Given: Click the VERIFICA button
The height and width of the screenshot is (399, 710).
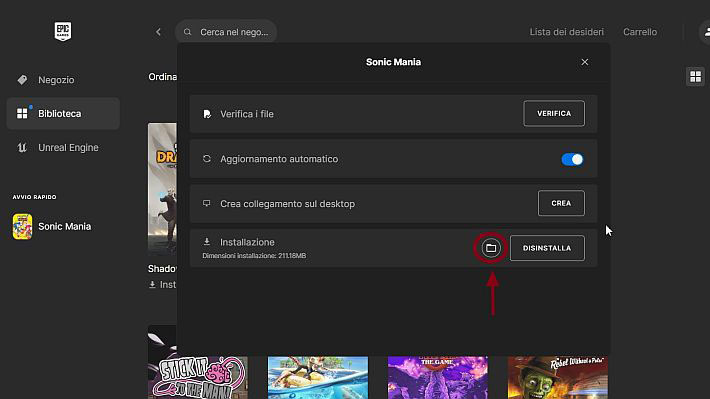Looking at the screenshot, I should pos(554,113).
